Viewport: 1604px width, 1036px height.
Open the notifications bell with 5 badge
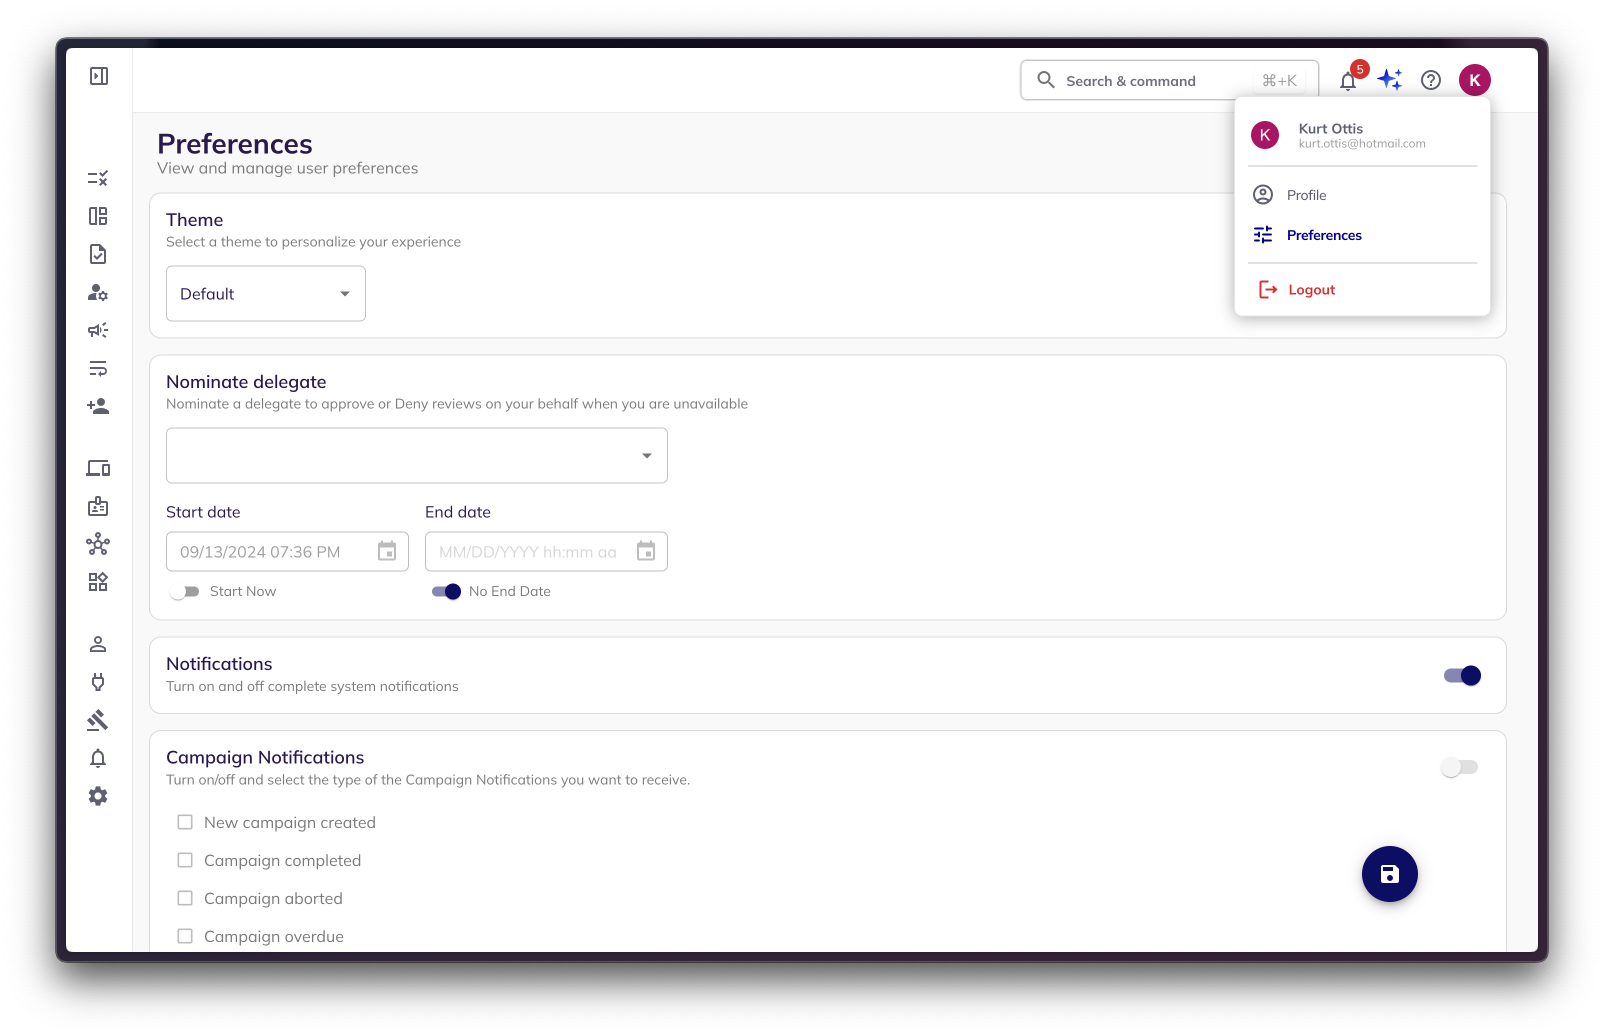point(1348,81)
